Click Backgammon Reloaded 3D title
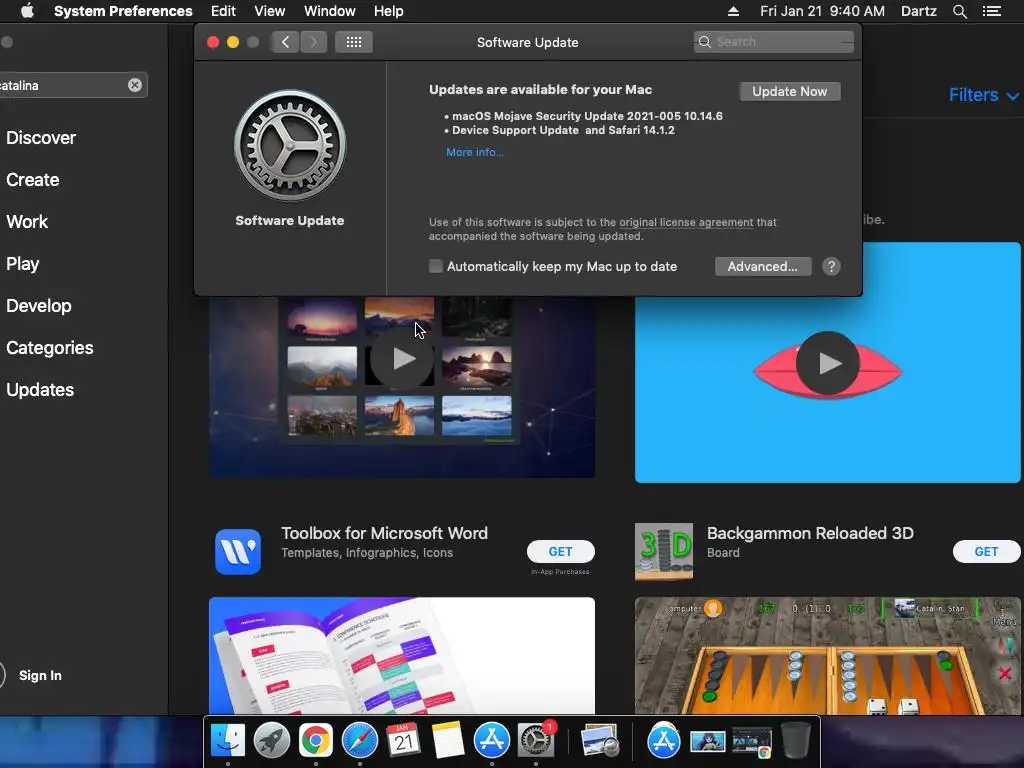1024x768 pixels. click(x=810, y=533)
